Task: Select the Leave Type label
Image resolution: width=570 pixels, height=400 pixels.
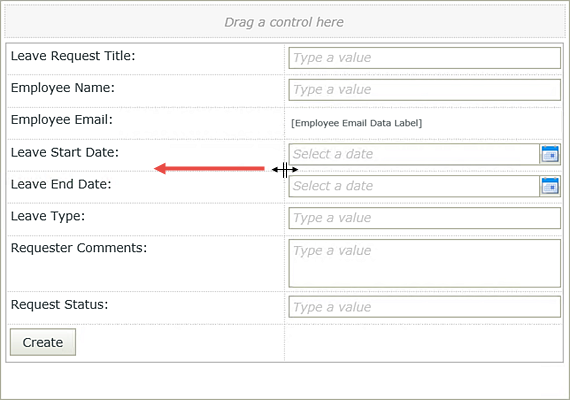Action: (x=48, y=216)
